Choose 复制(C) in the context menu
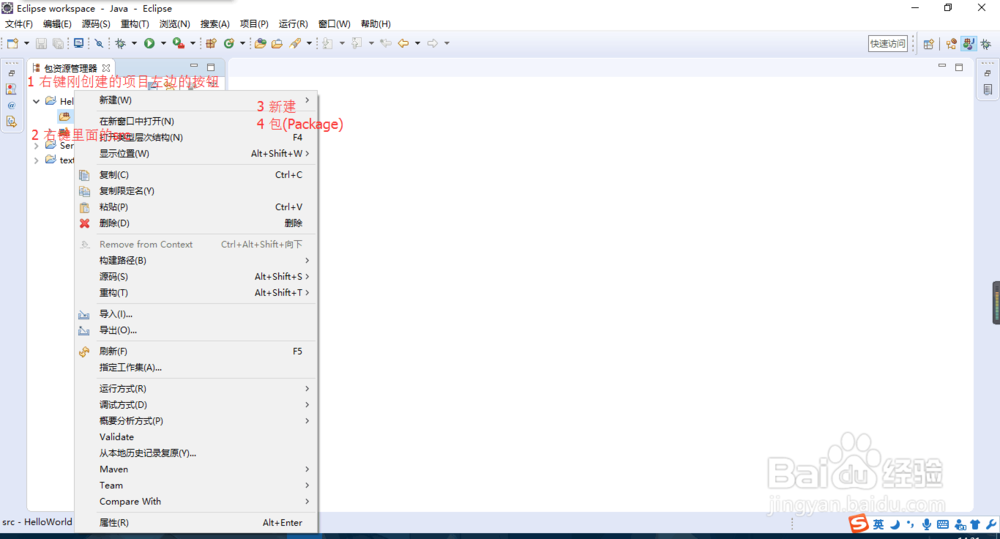Viewport: 1000px width, 539px height. 196,175
